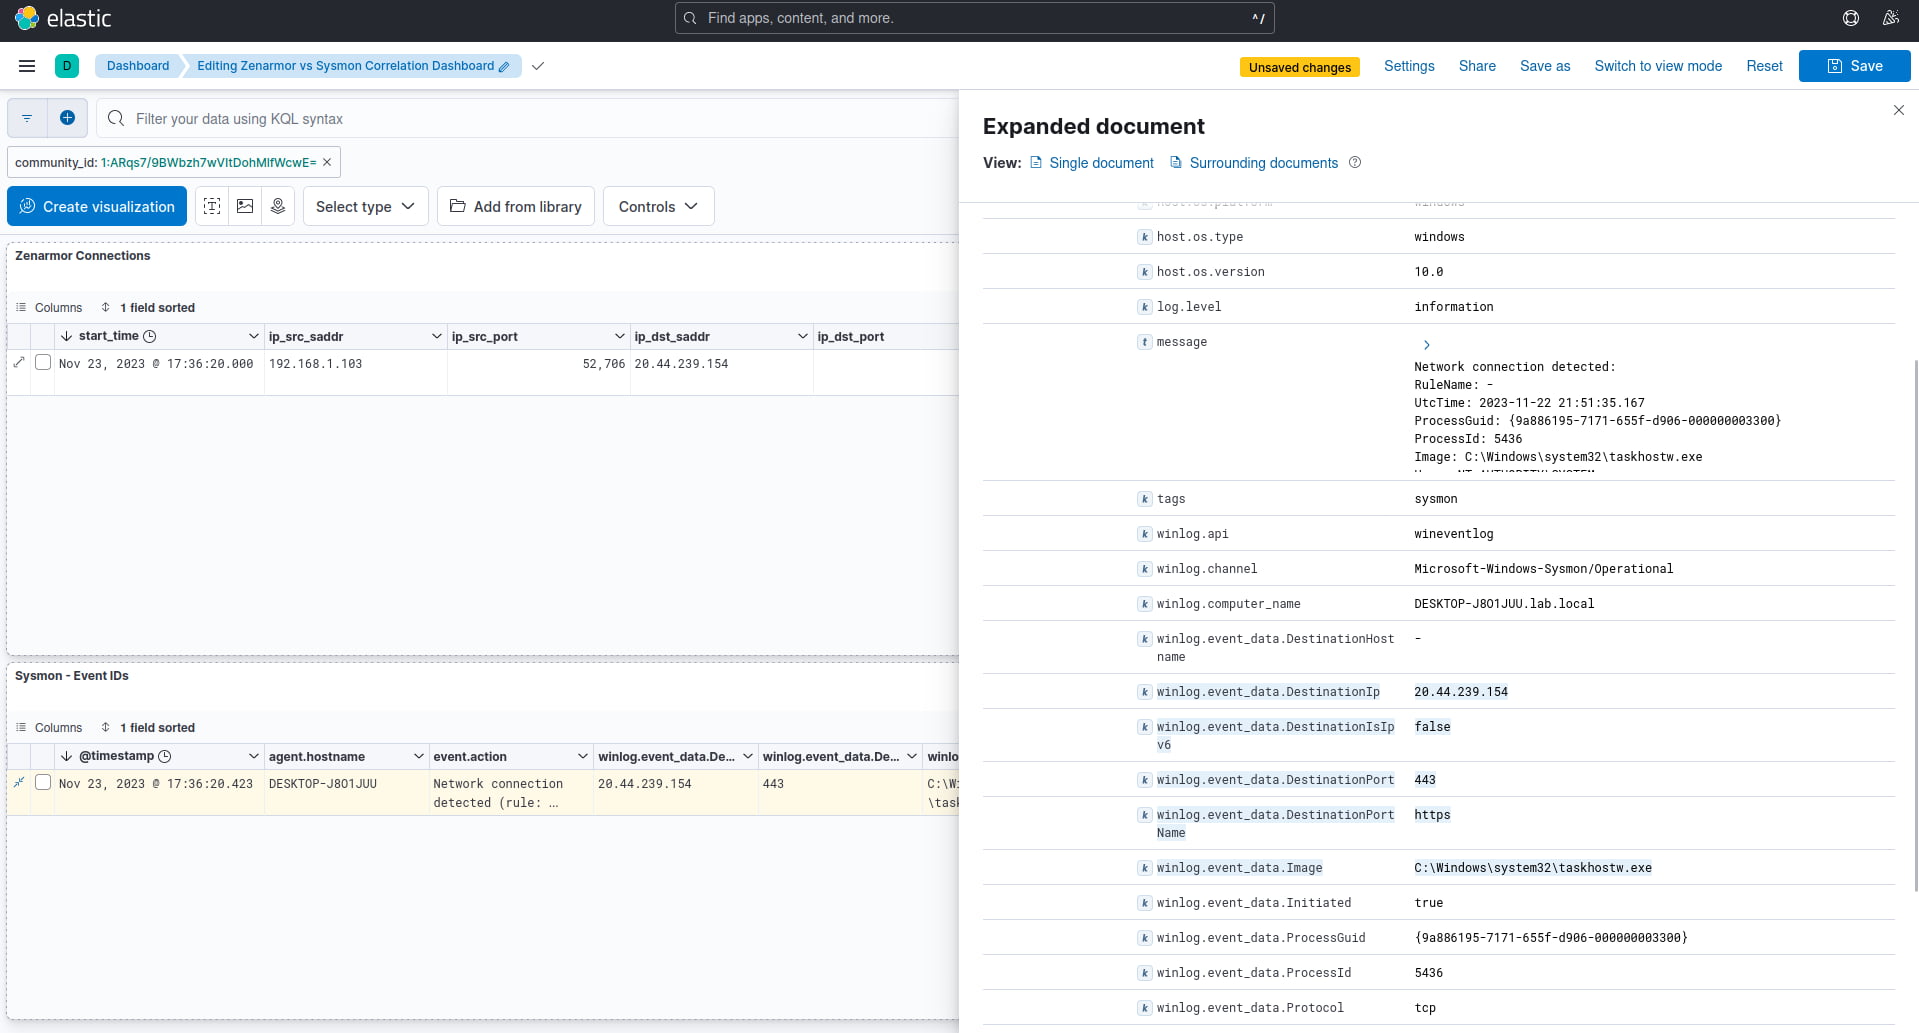Click the help icon beside Surrounding documents

1355,162
